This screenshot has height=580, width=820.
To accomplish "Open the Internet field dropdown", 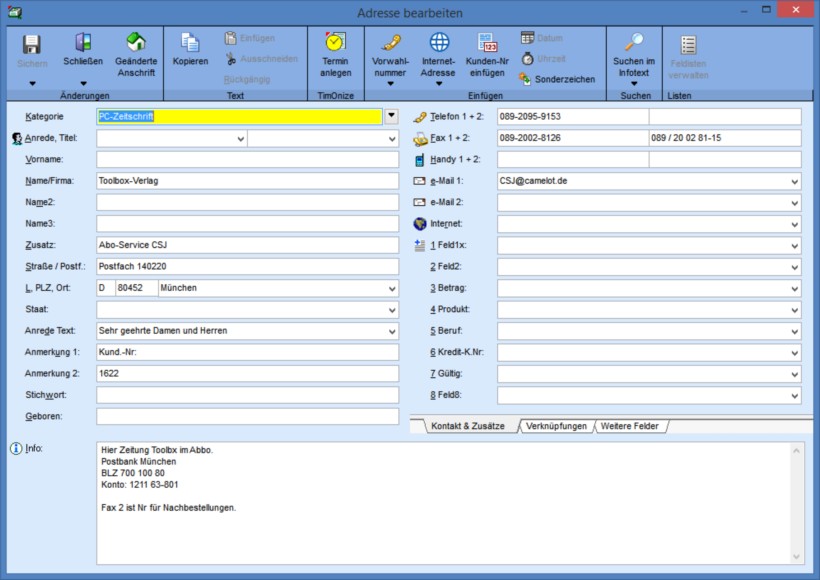I will pos(795,224).
